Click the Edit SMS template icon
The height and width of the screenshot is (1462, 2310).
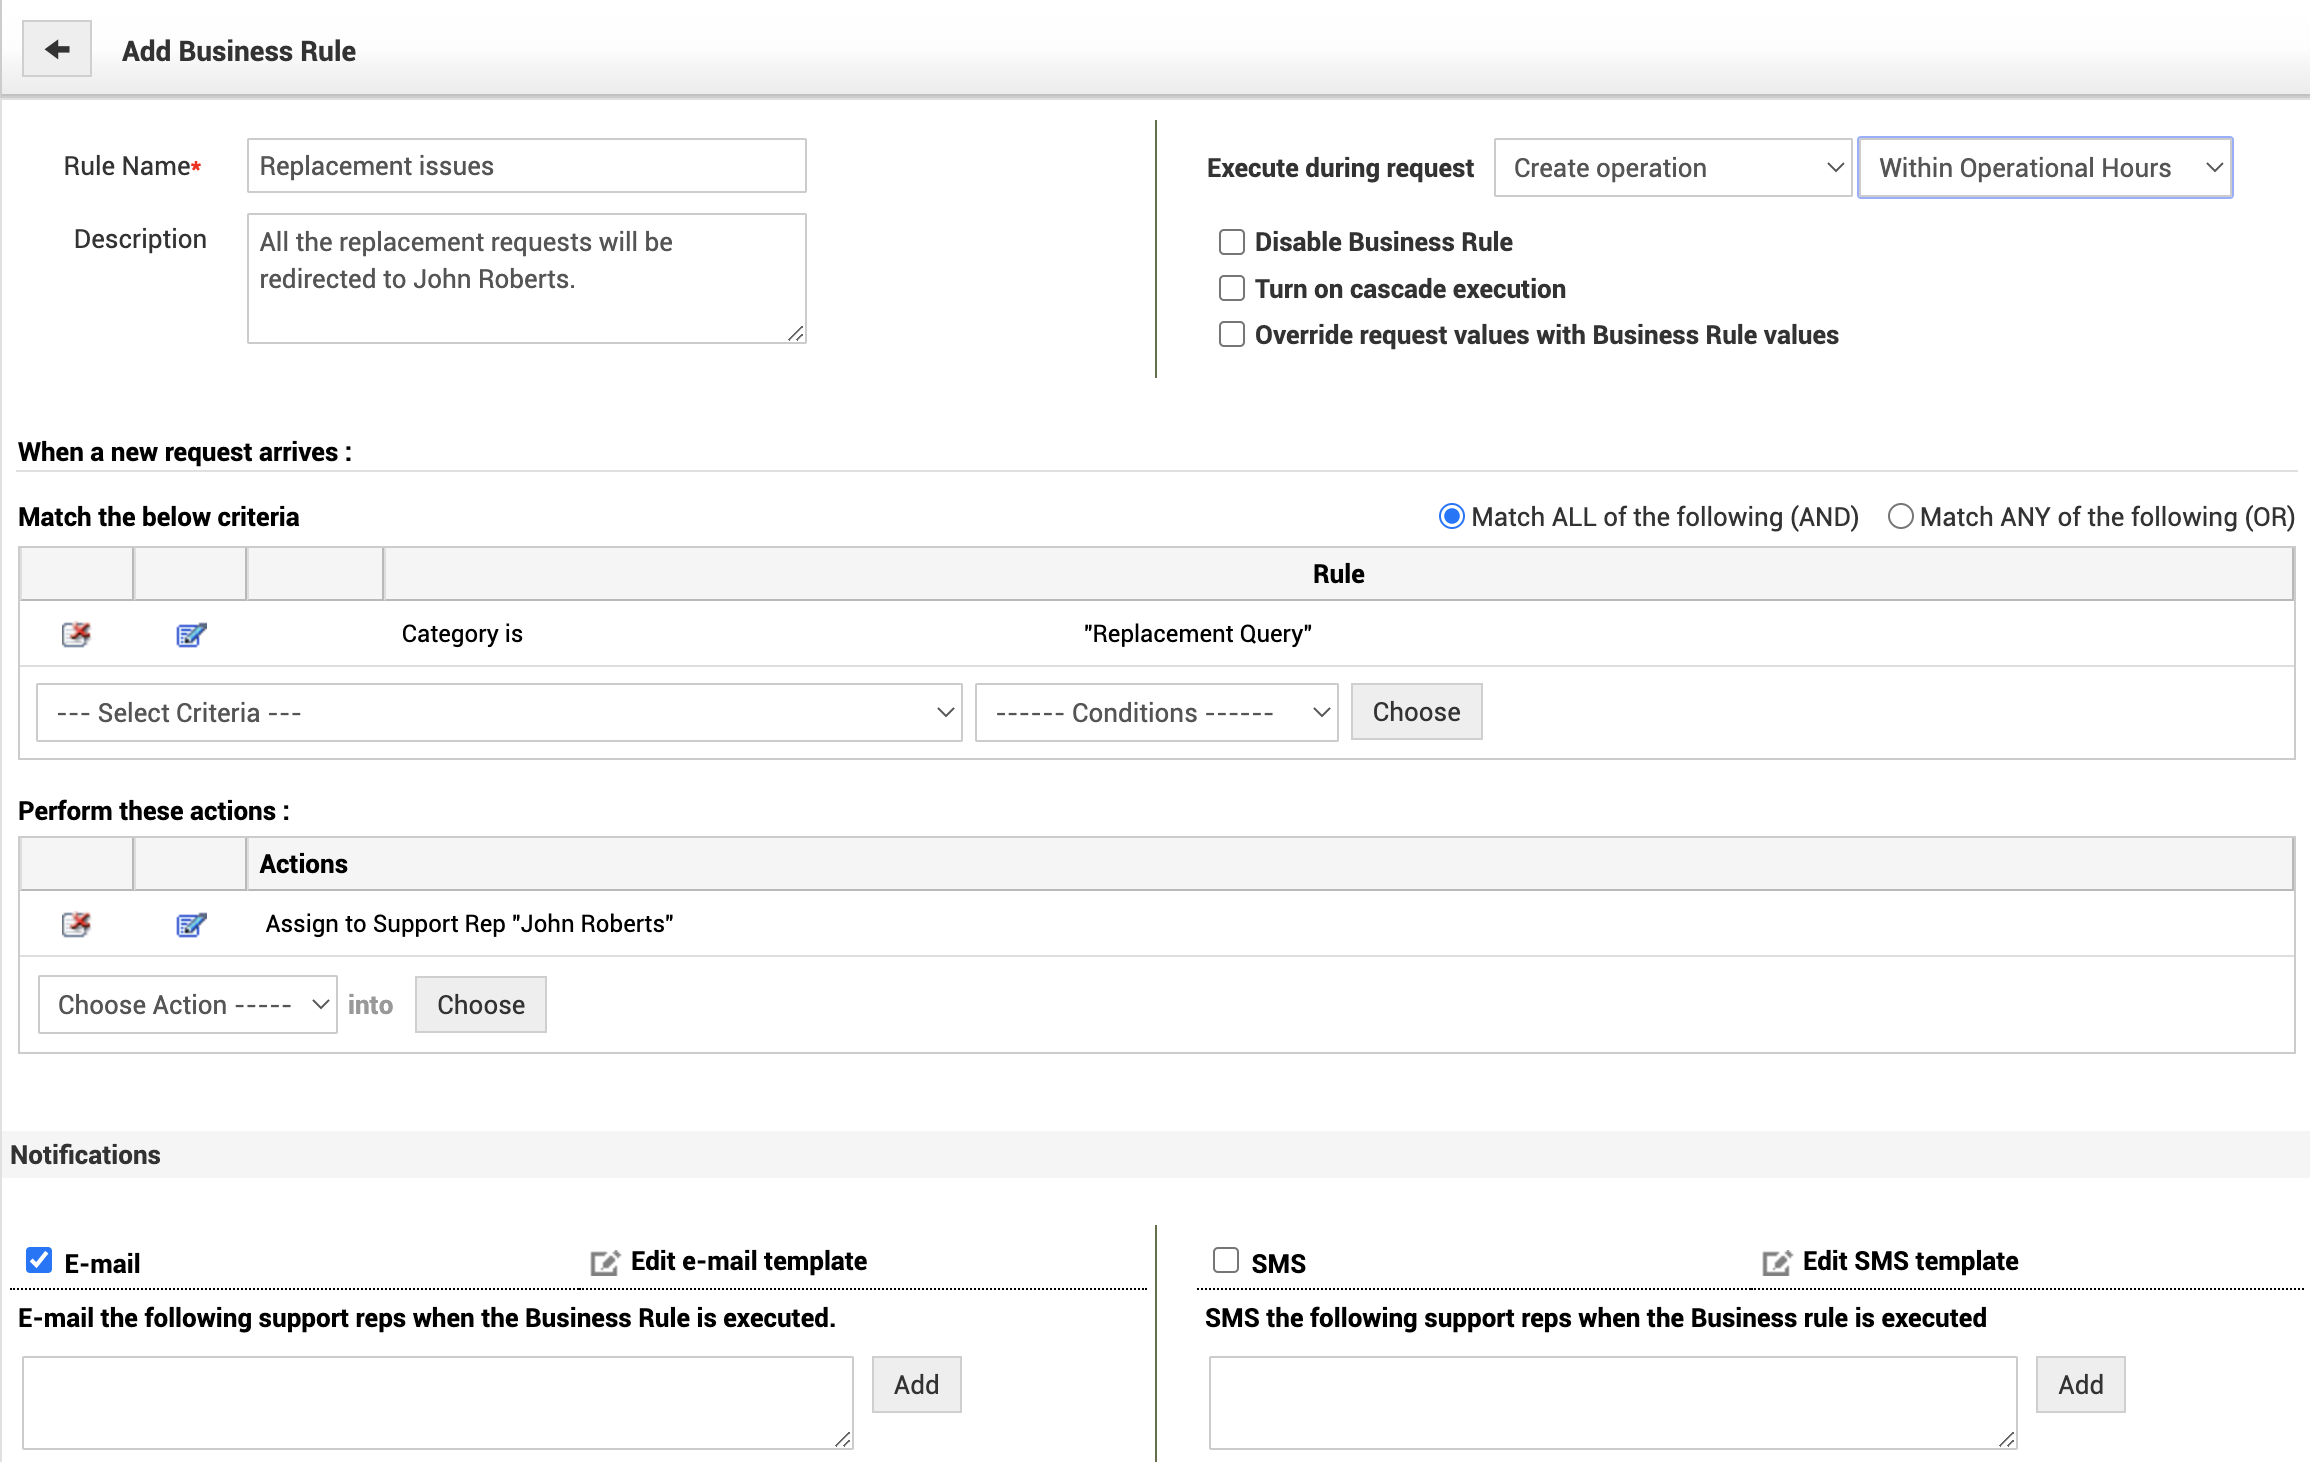click(x=1776, y=1263)
